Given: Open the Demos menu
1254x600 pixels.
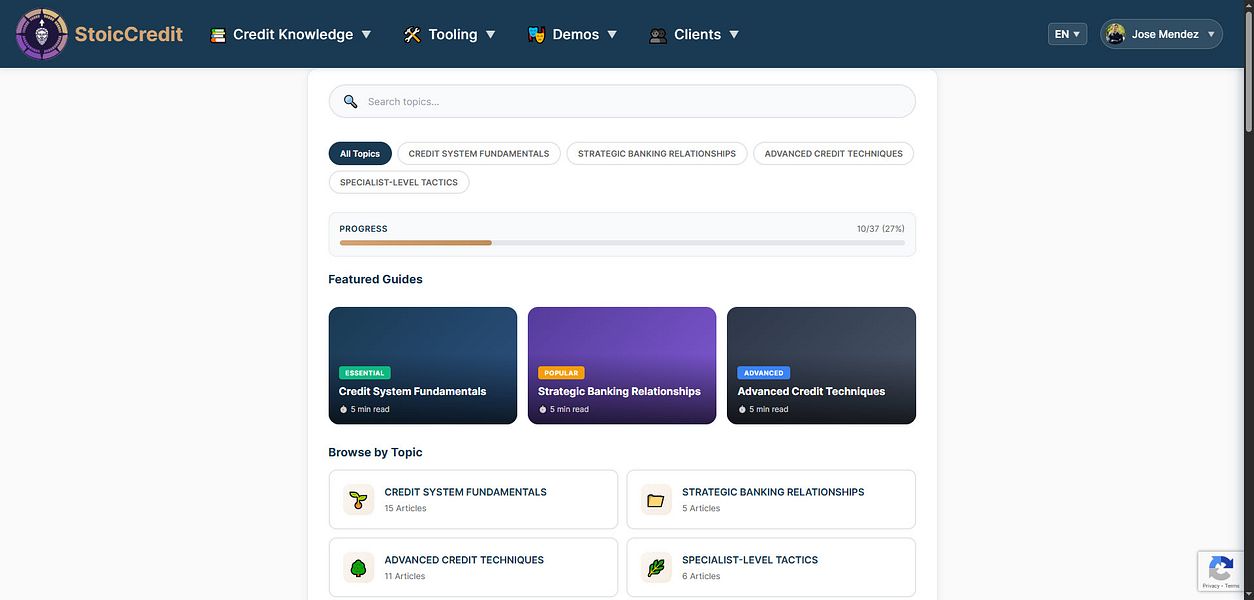Looking at the screenshot, I should click(x=573, y=33).
